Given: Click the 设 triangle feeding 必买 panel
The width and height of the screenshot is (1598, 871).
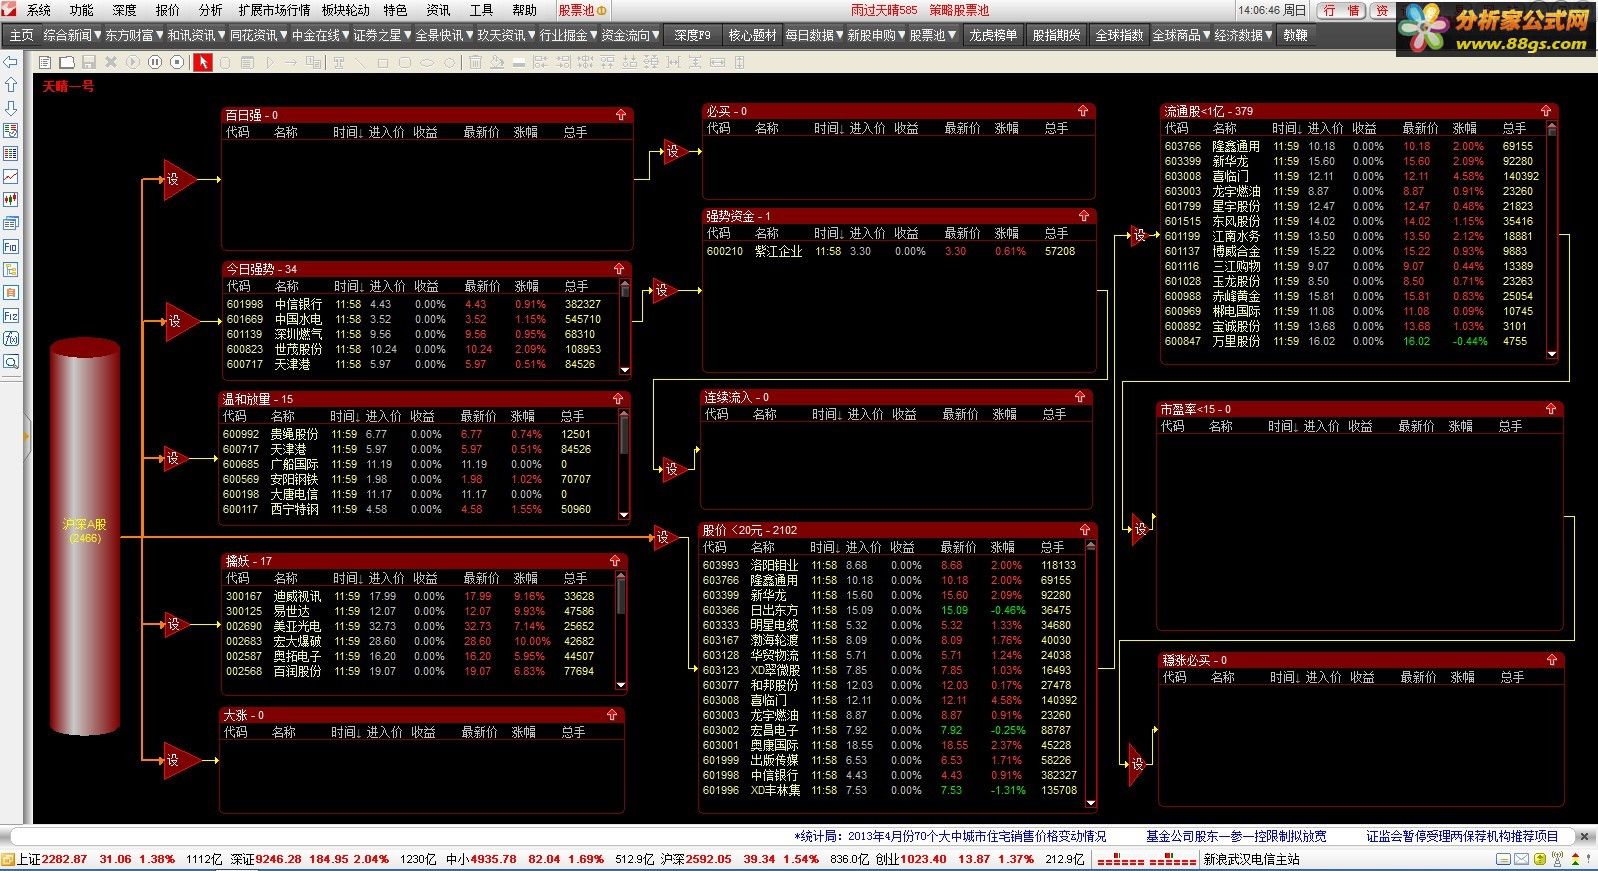Looking at the screenshot, I should click(676, 151).
